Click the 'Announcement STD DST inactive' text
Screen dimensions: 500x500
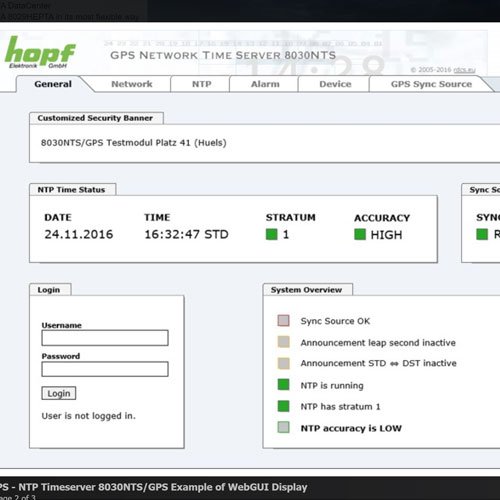[378, 363]
